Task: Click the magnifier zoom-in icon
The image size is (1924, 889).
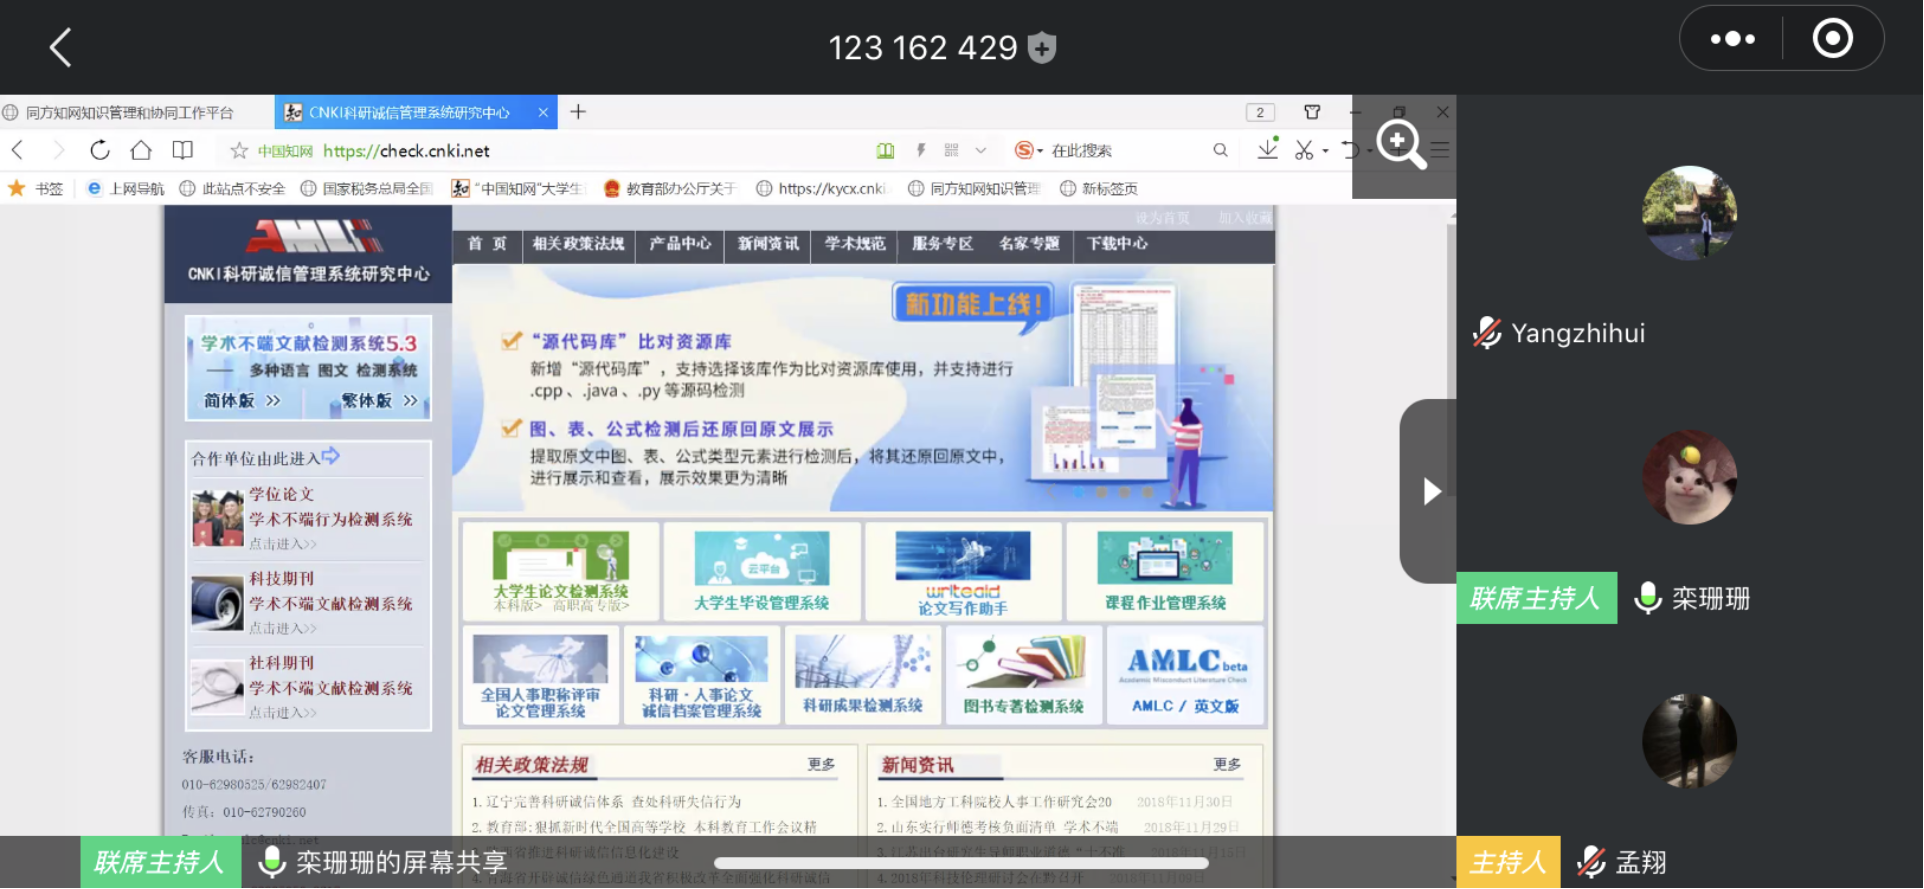Action: (x=1400, y=144)
